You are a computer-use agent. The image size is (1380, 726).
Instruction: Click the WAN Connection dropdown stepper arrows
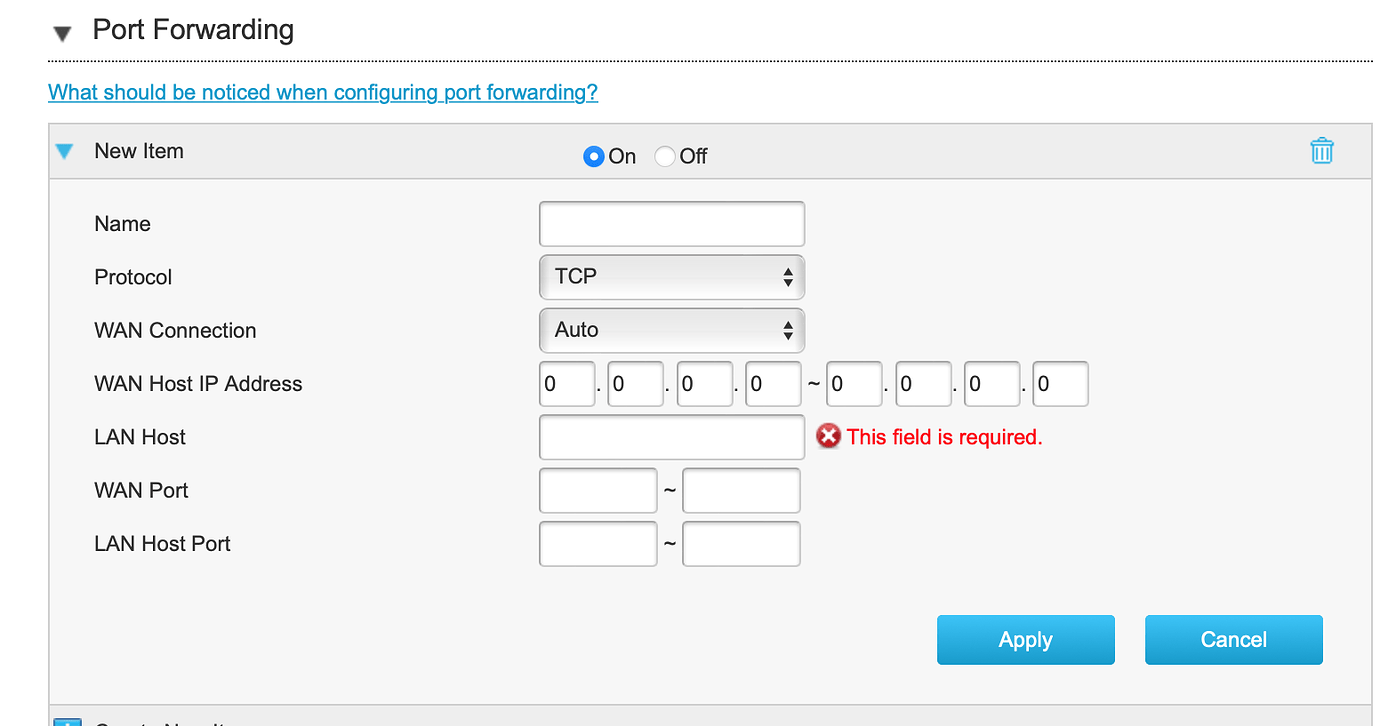click(790, 330)
